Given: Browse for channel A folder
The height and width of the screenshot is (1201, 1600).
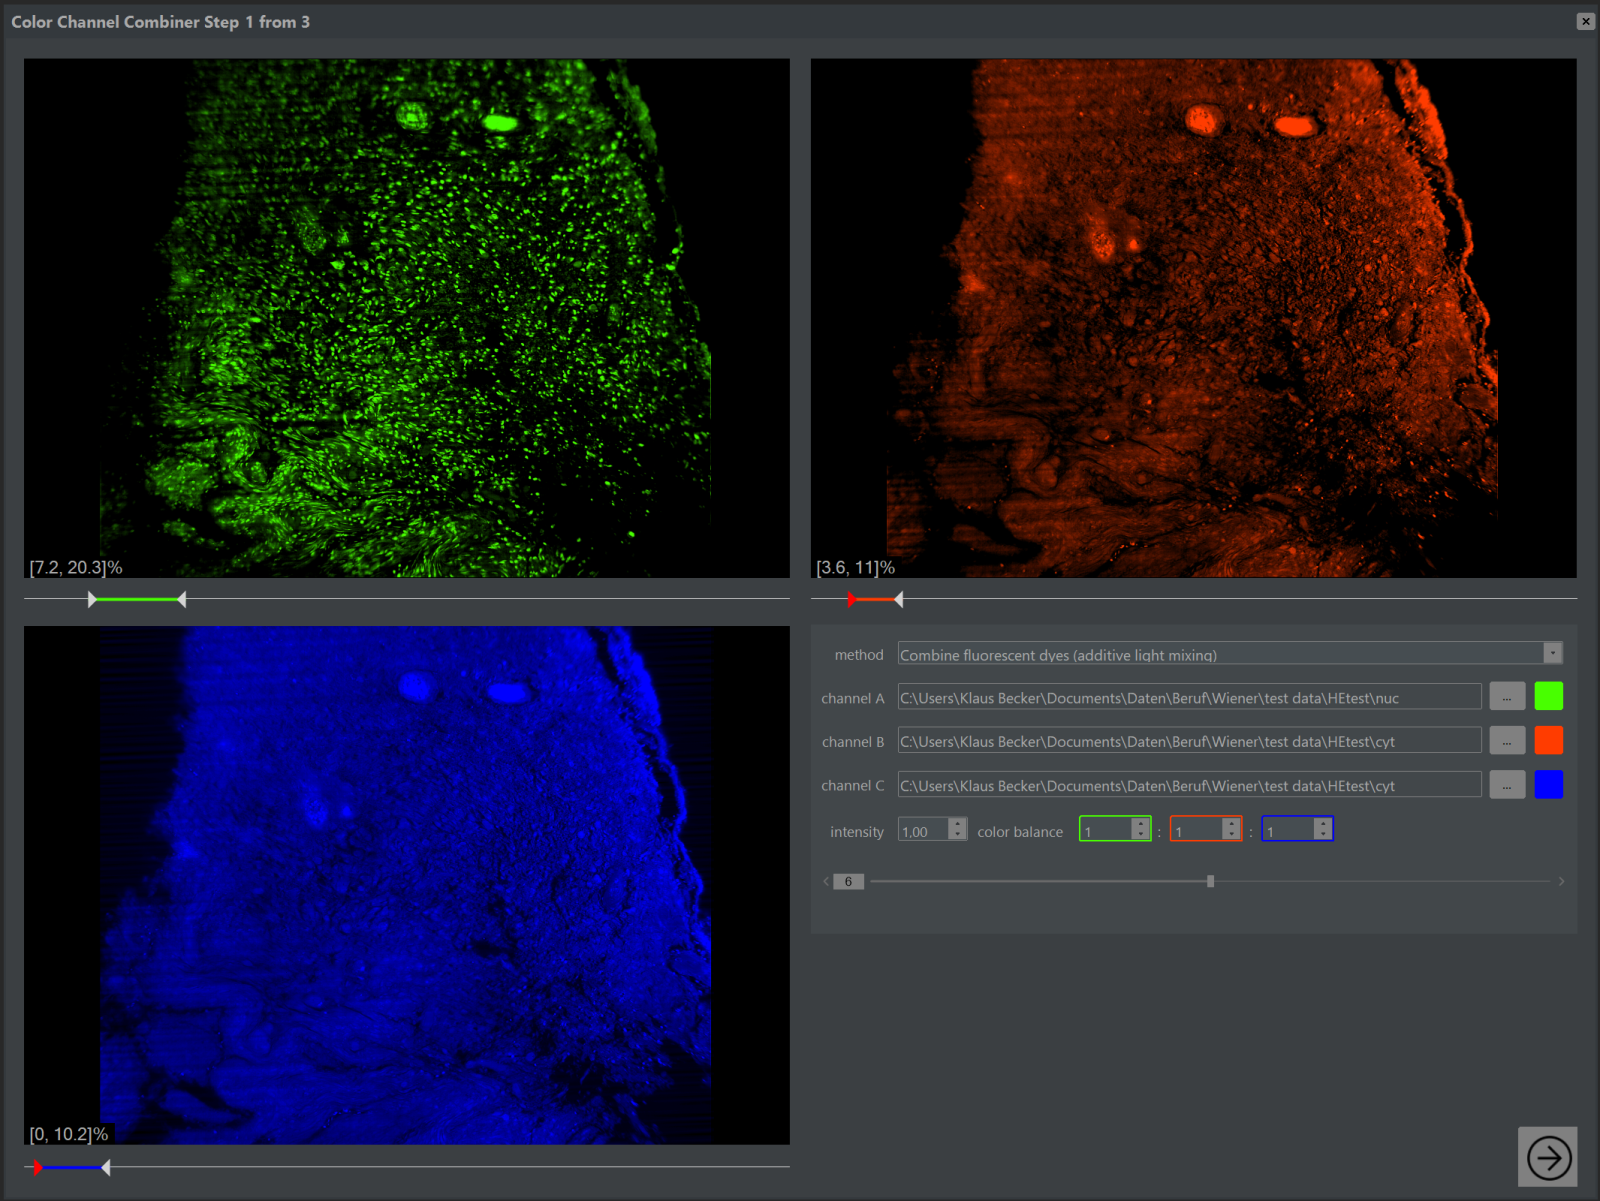Looking at the screenshot, I should point(1507,697).
